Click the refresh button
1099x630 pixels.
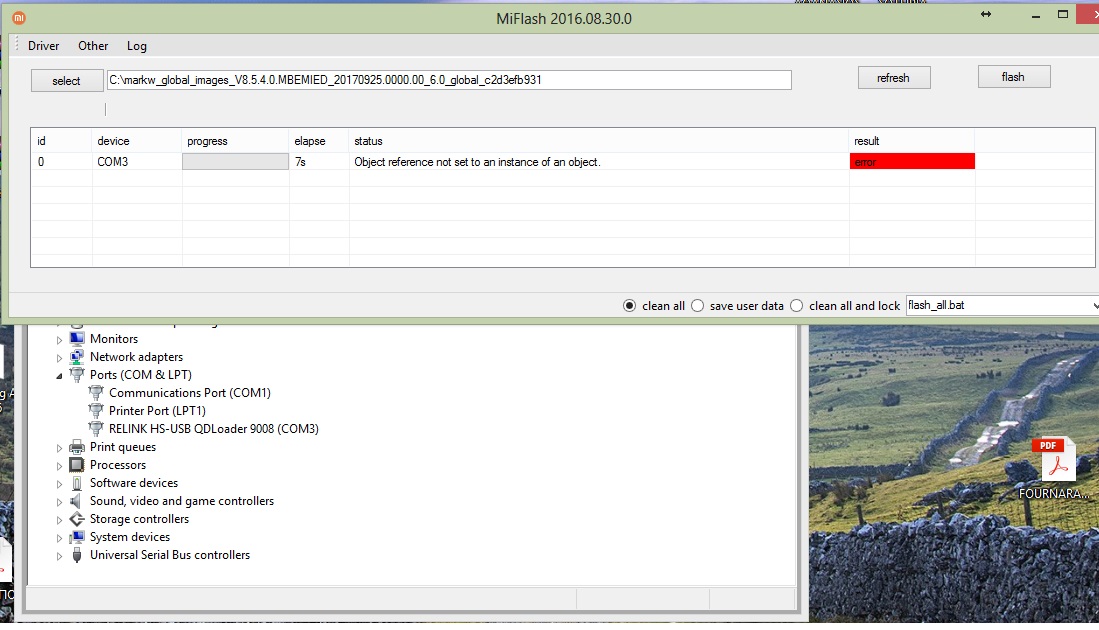tap(893, 78)
